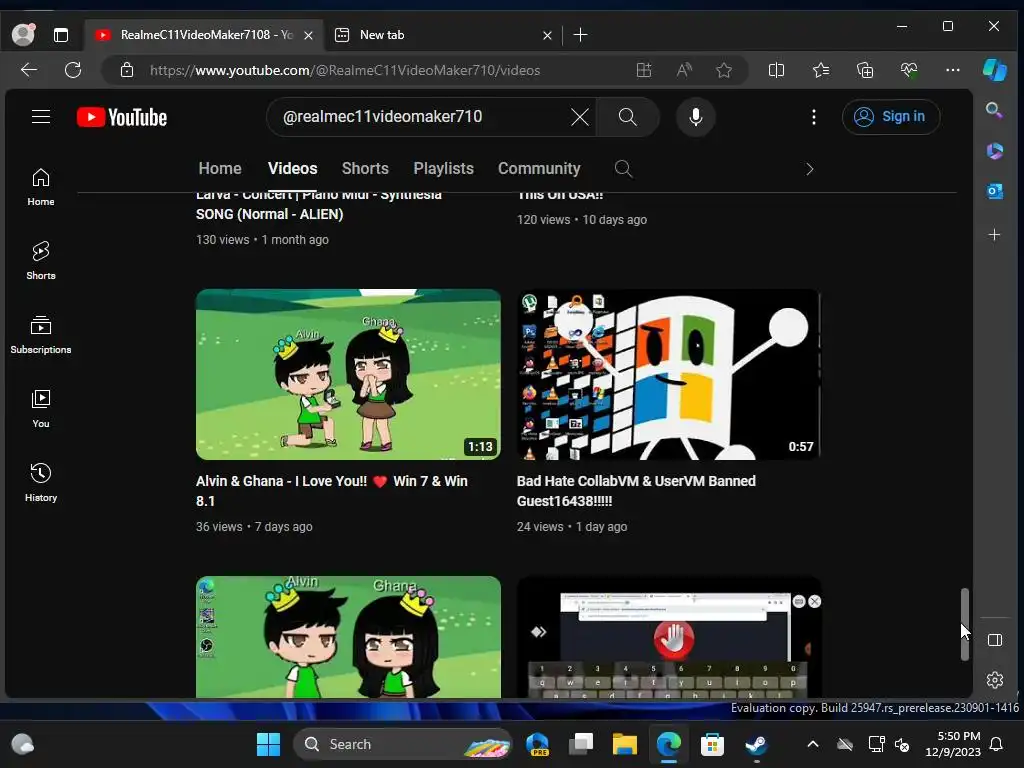Click the Edge address bar URL

tap(345, 70)
